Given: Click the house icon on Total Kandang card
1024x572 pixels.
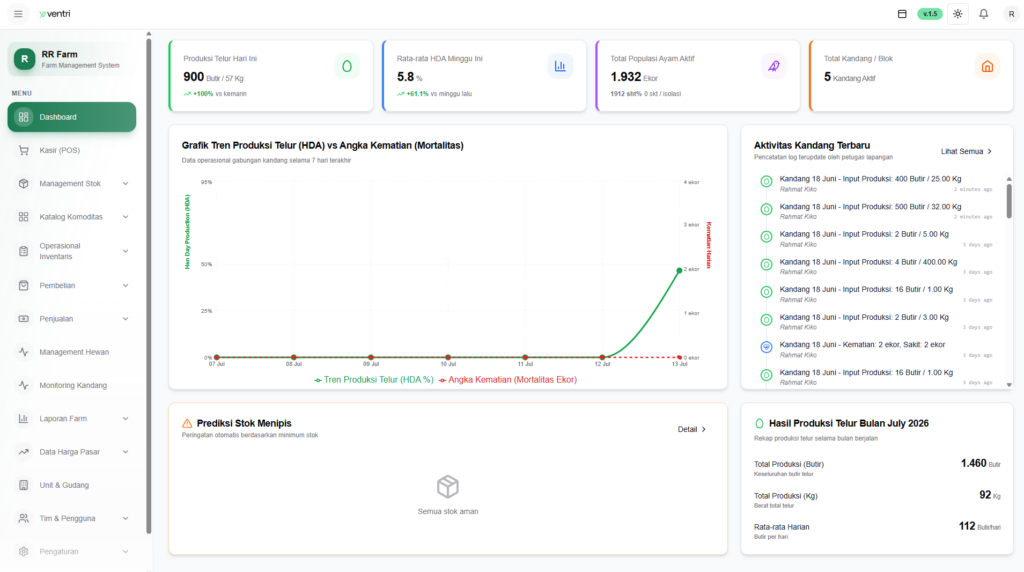Looking at the screenshot, I should pos(987,66).
